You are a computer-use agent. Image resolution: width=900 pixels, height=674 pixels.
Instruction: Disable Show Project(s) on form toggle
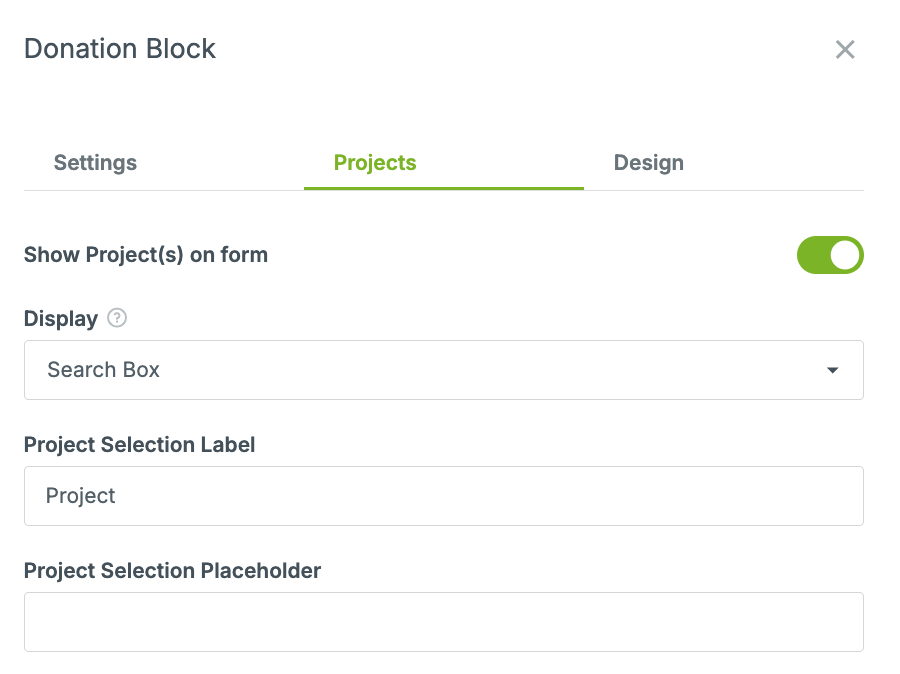coord(830,255)
